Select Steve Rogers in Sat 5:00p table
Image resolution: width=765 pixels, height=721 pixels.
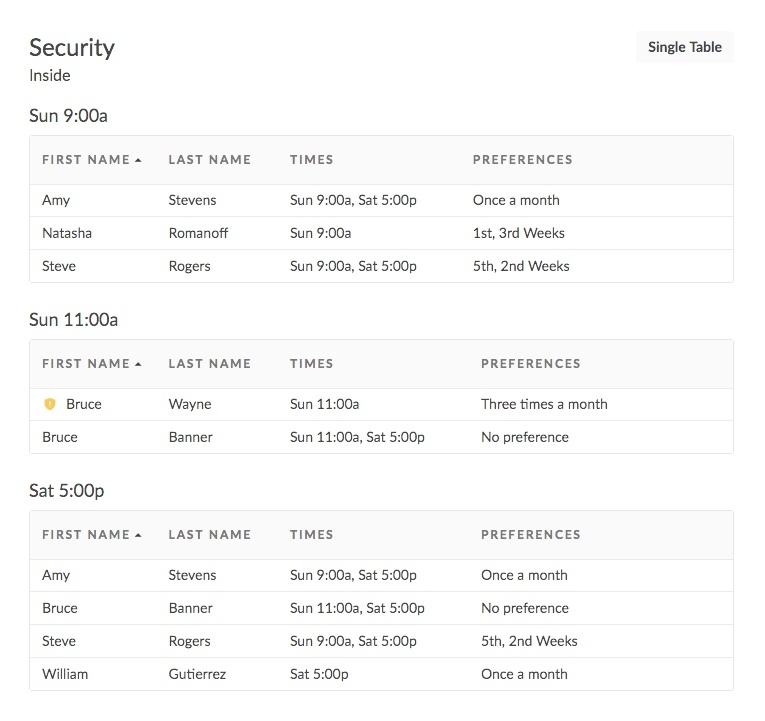[59, 641]
